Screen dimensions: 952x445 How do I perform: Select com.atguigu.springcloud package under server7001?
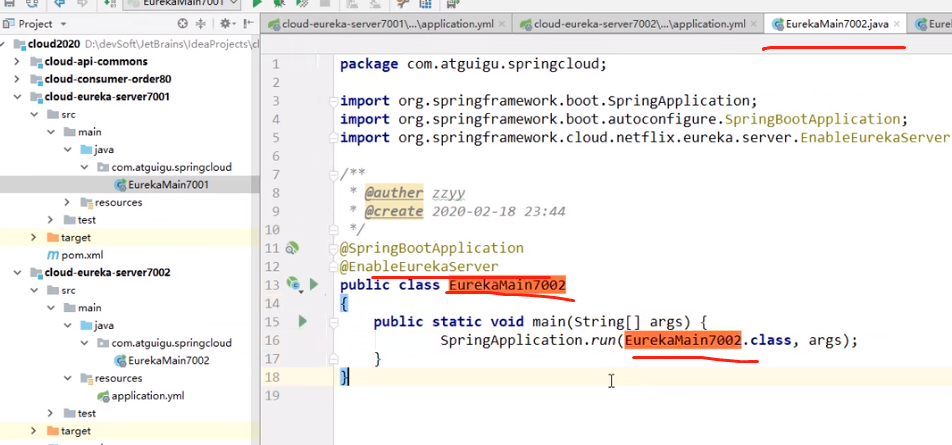click(x=171, y=167)
